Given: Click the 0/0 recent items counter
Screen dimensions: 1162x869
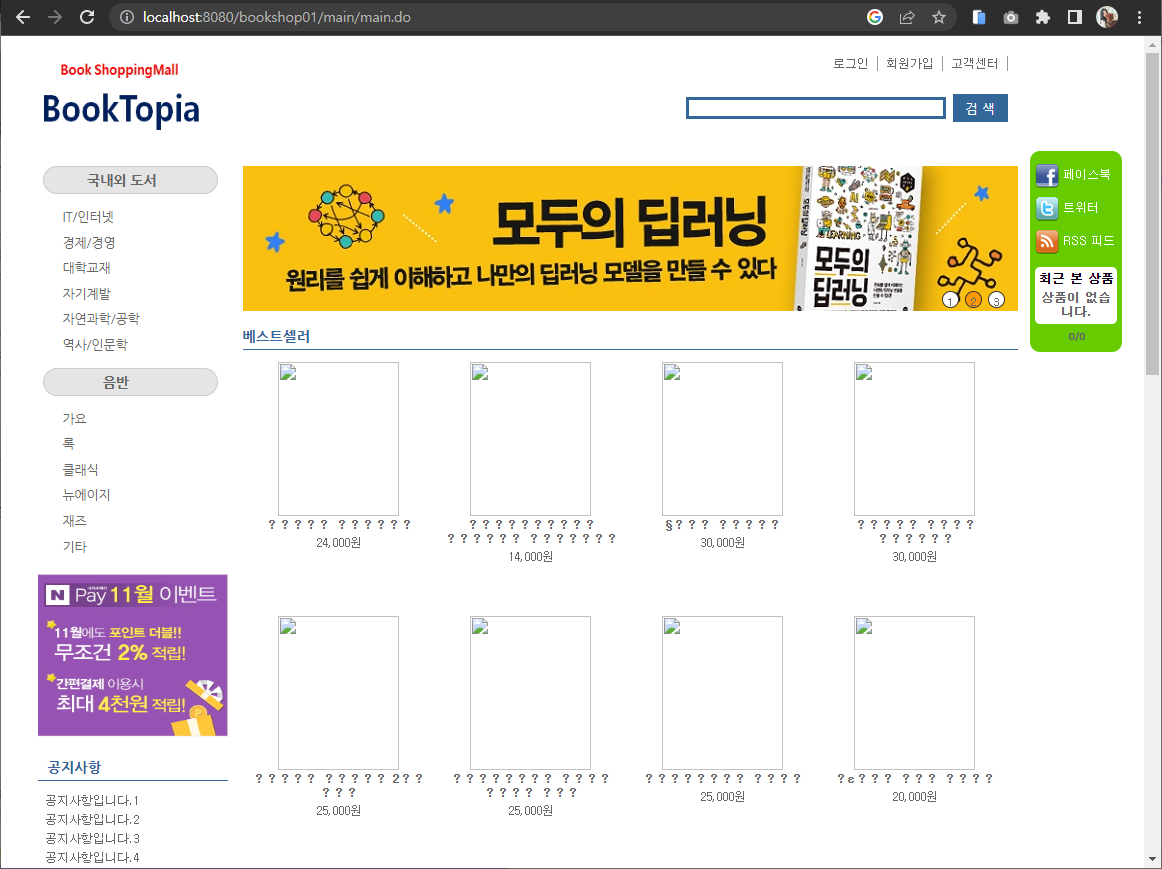Looking at the screenshot, I should (1077, 336).
